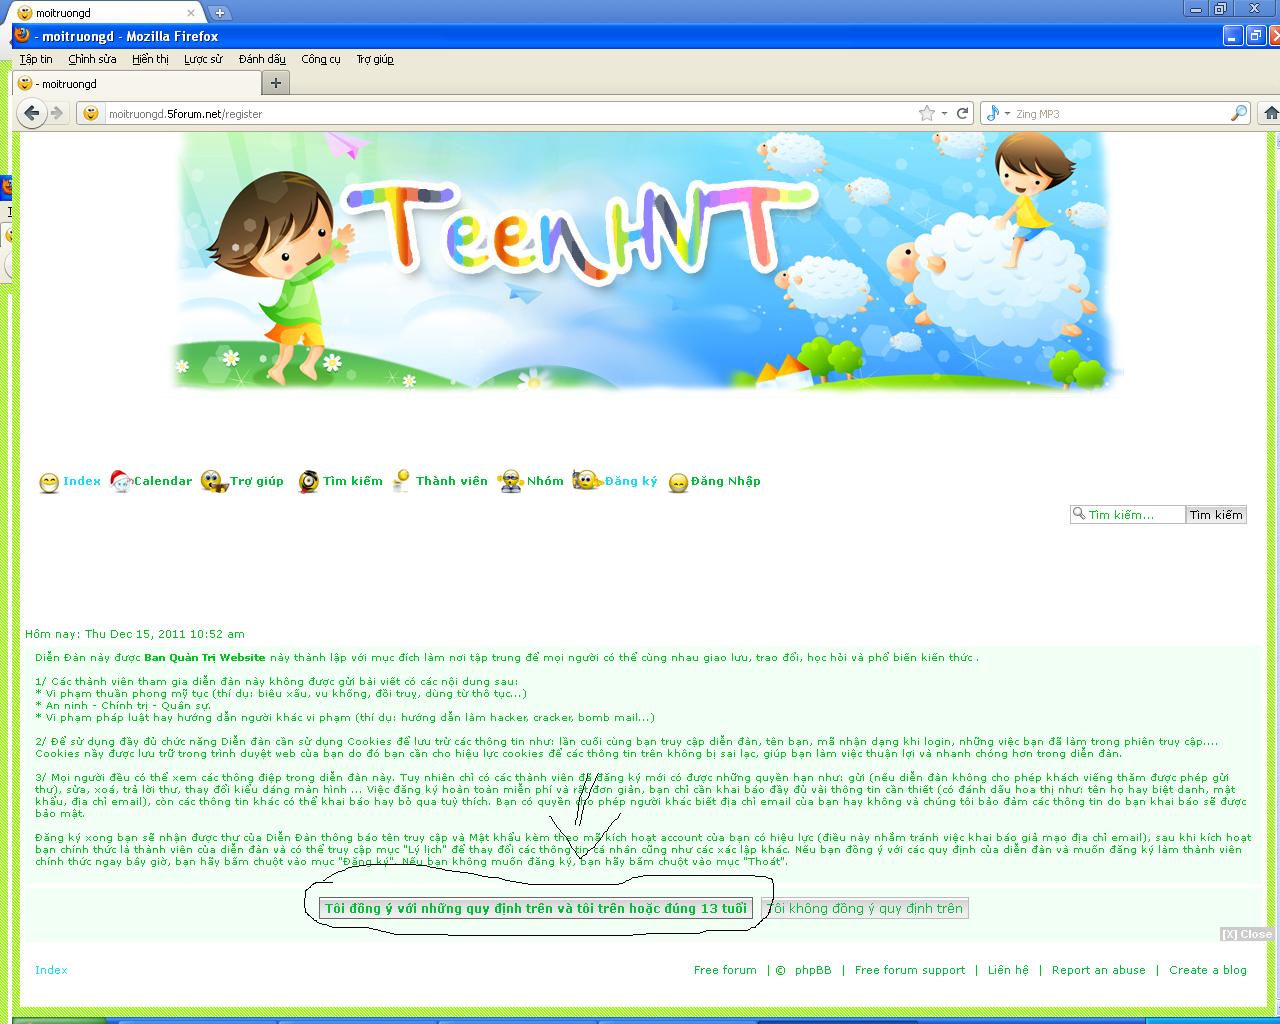Viewport: 1280px width, 1024px height.
Task: Open the Create a blog link
Action: click(1208, 970)
